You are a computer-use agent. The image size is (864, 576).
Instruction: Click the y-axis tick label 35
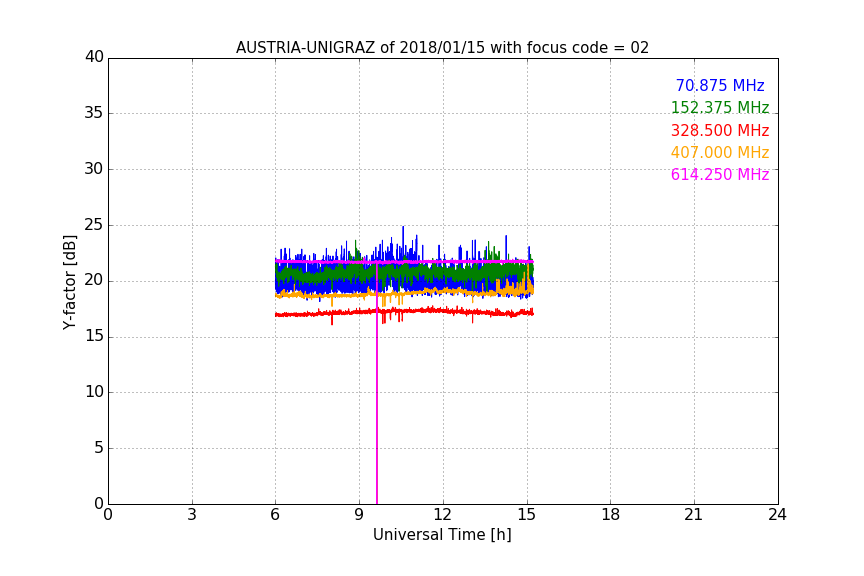pos(94,113)
